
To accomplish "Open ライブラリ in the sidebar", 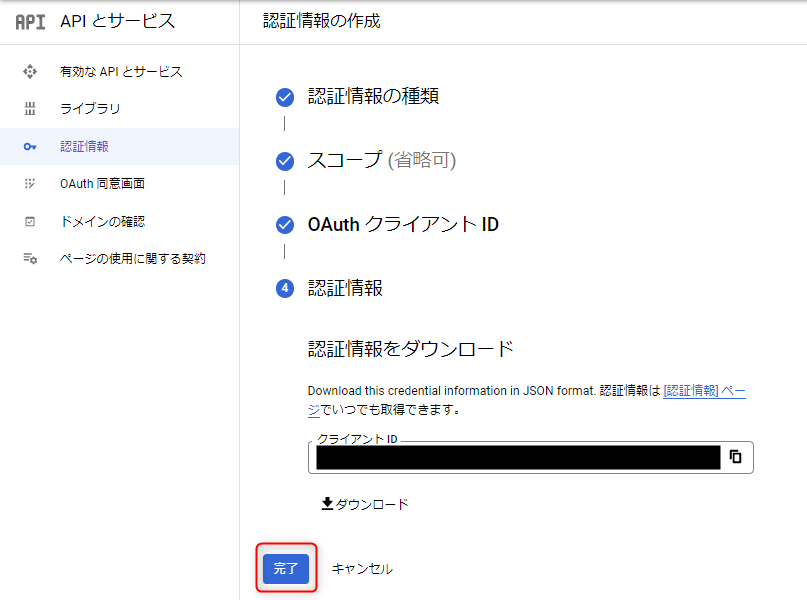I will 90,109.
